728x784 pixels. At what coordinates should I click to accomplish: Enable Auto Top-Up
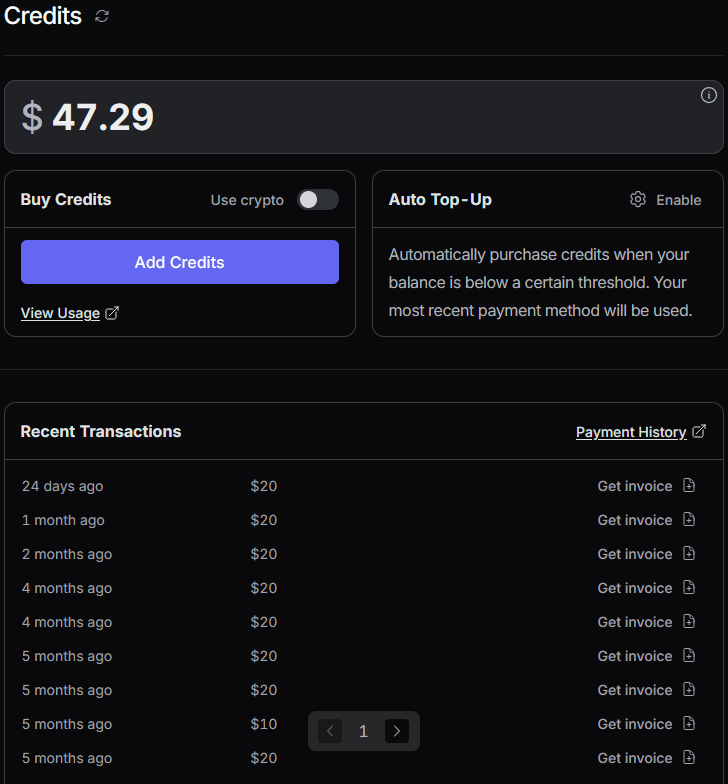click(678, 200)
